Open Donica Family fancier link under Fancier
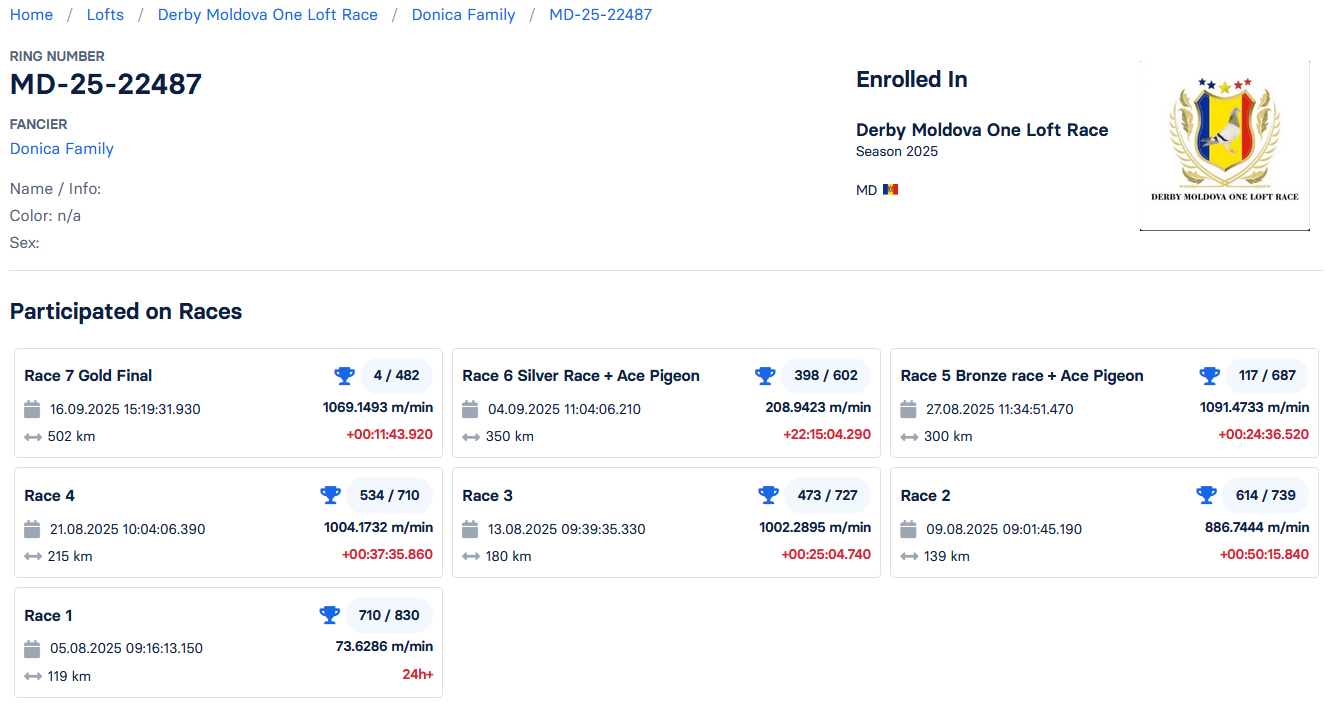 click(x=62, y=149)
